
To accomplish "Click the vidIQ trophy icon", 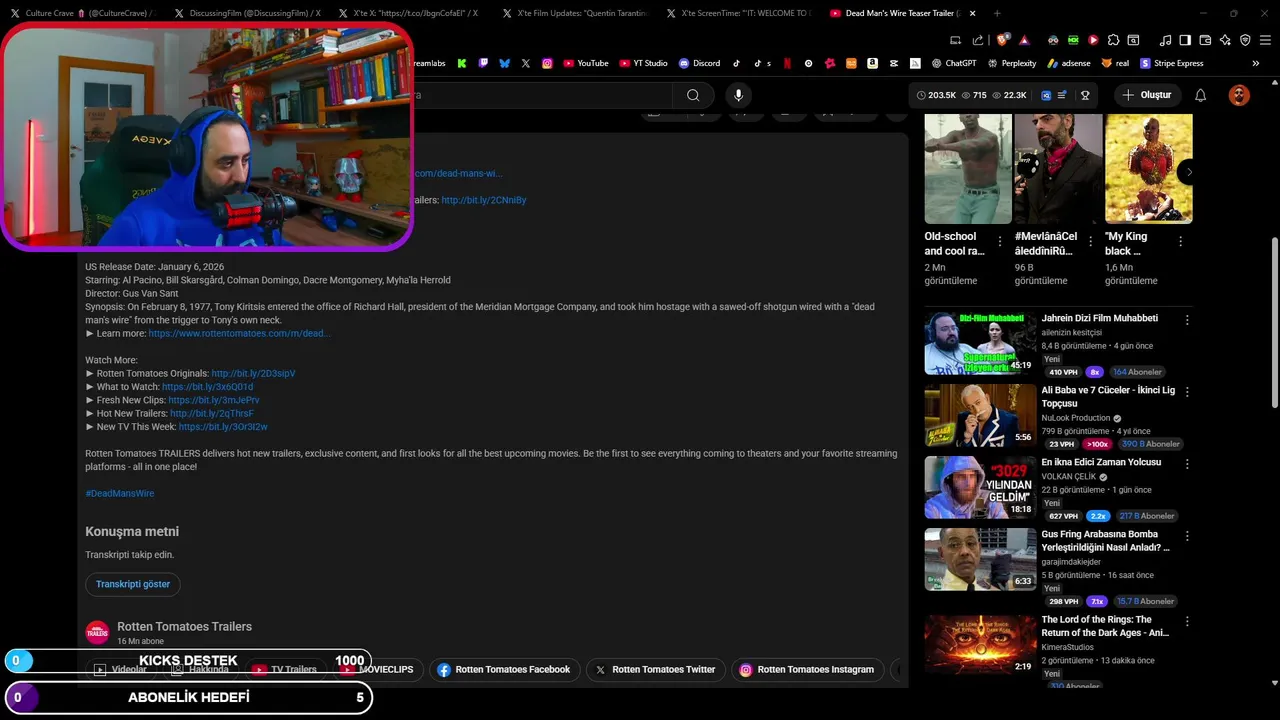I will click(x=1085, y=95).
